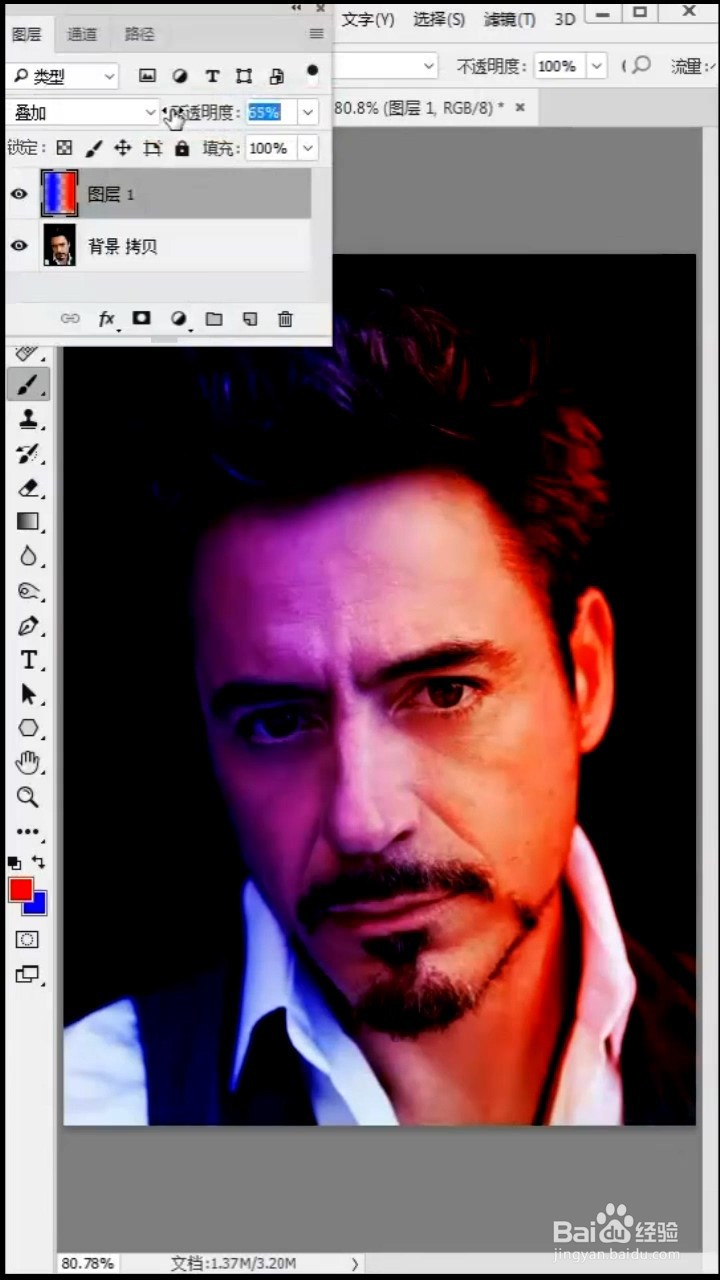Toggle pixel layer filter
Screen dimensions: 720x1280
[x=147, y=76]
